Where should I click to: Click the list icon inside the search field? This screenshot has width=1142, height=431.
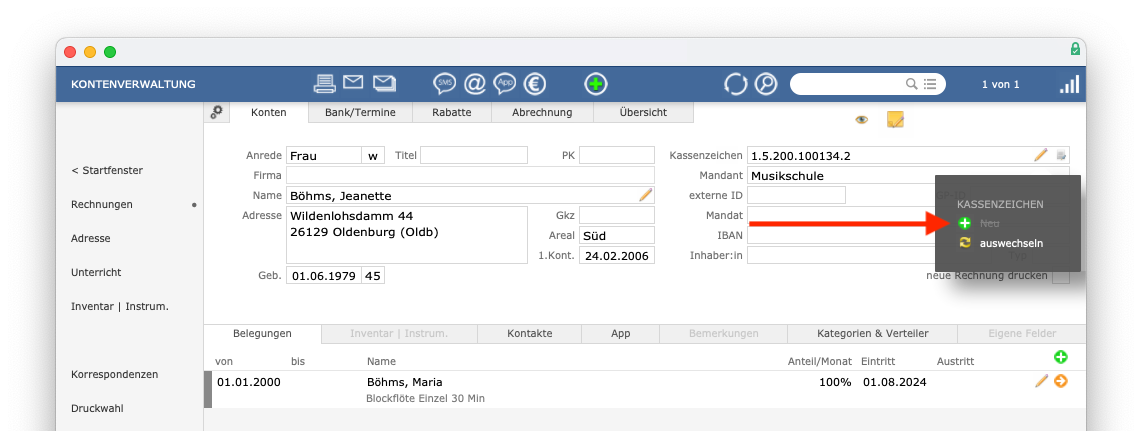click(x=930, y=84)
